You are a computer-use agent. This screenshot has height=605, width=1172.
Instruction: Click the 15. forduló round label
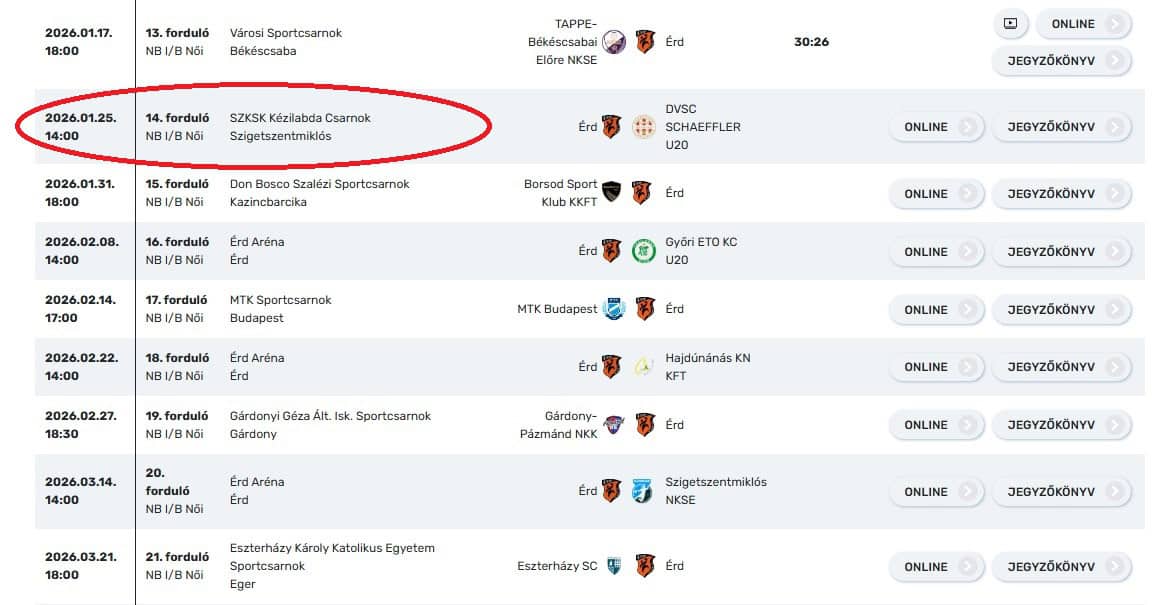(x=178, y=184)
